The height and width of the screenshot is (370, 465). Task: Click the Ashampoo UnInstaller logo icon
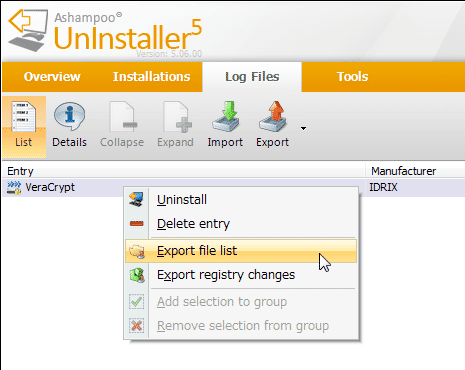coord(28,30)
